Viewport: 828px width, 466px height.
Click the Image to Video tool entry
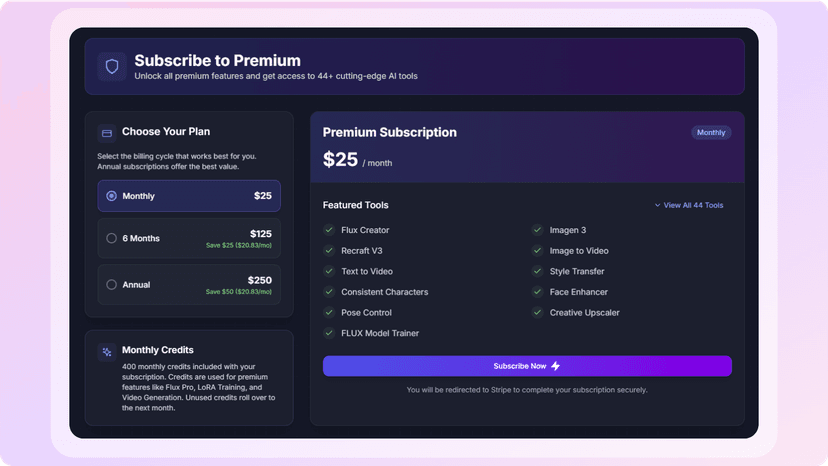[x=579, y=250]
